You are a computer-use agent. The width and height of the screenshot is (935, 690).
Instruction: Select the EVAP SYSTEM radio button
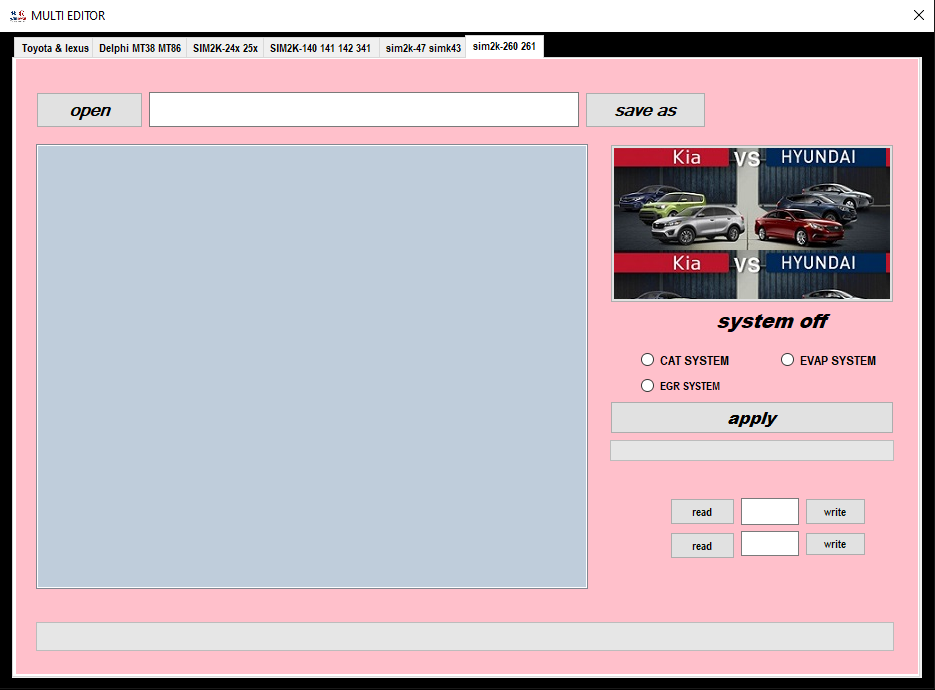pyautogui.click(x=787, y=359)
